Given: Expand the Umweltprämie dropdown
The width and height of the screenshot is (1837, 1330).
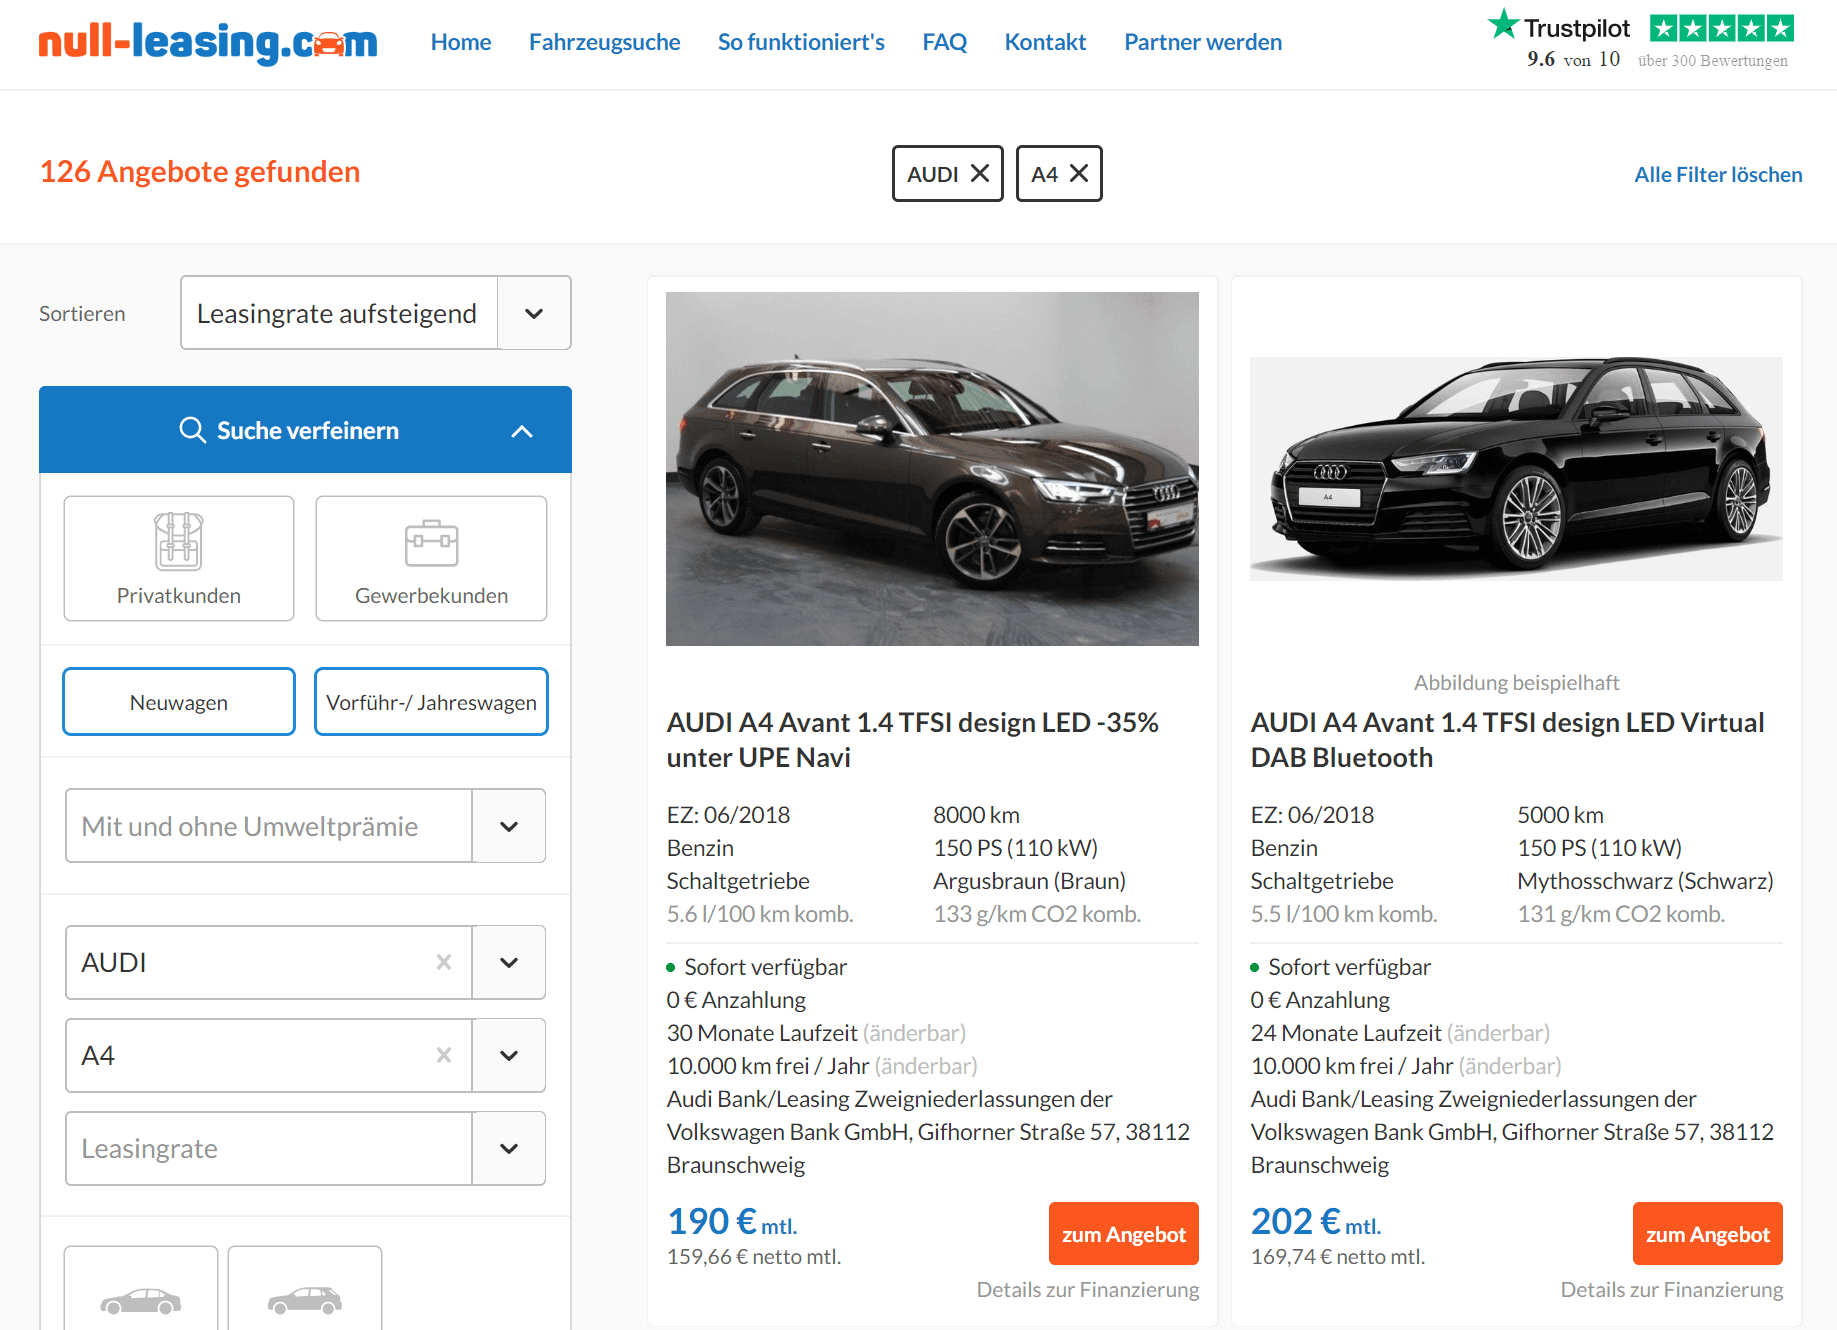Looking at the screenshot, I should pyautogui.click(x=509, y=826).
